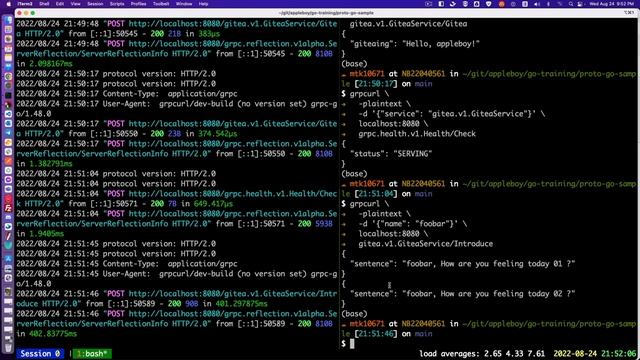The image size is (640, 360).
Task: Click the 'in 2.098167ms' latency text
Action: (44, 64)
